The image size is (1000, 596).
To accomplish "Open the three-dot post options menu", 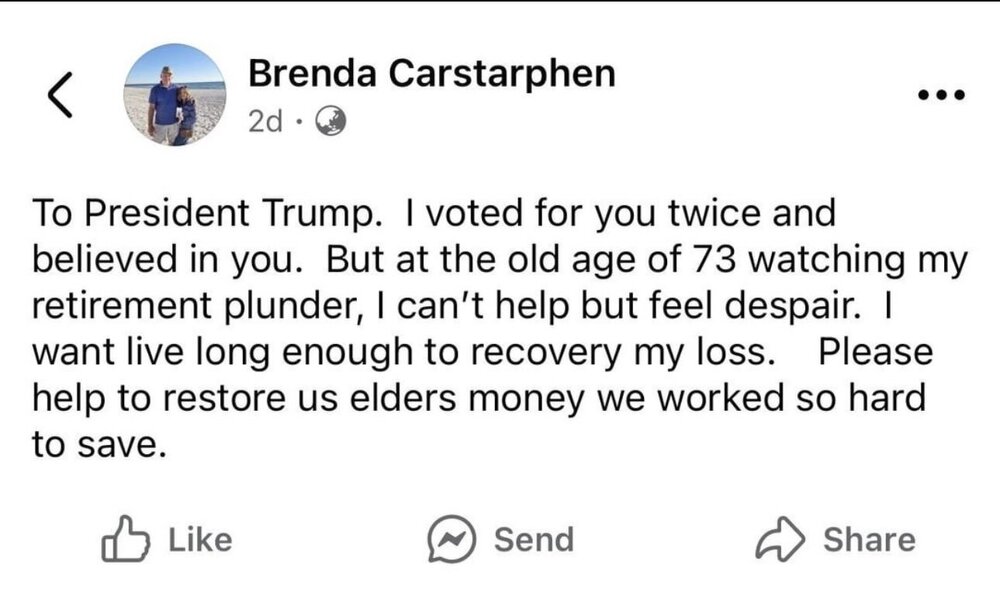I will (941, 97).
